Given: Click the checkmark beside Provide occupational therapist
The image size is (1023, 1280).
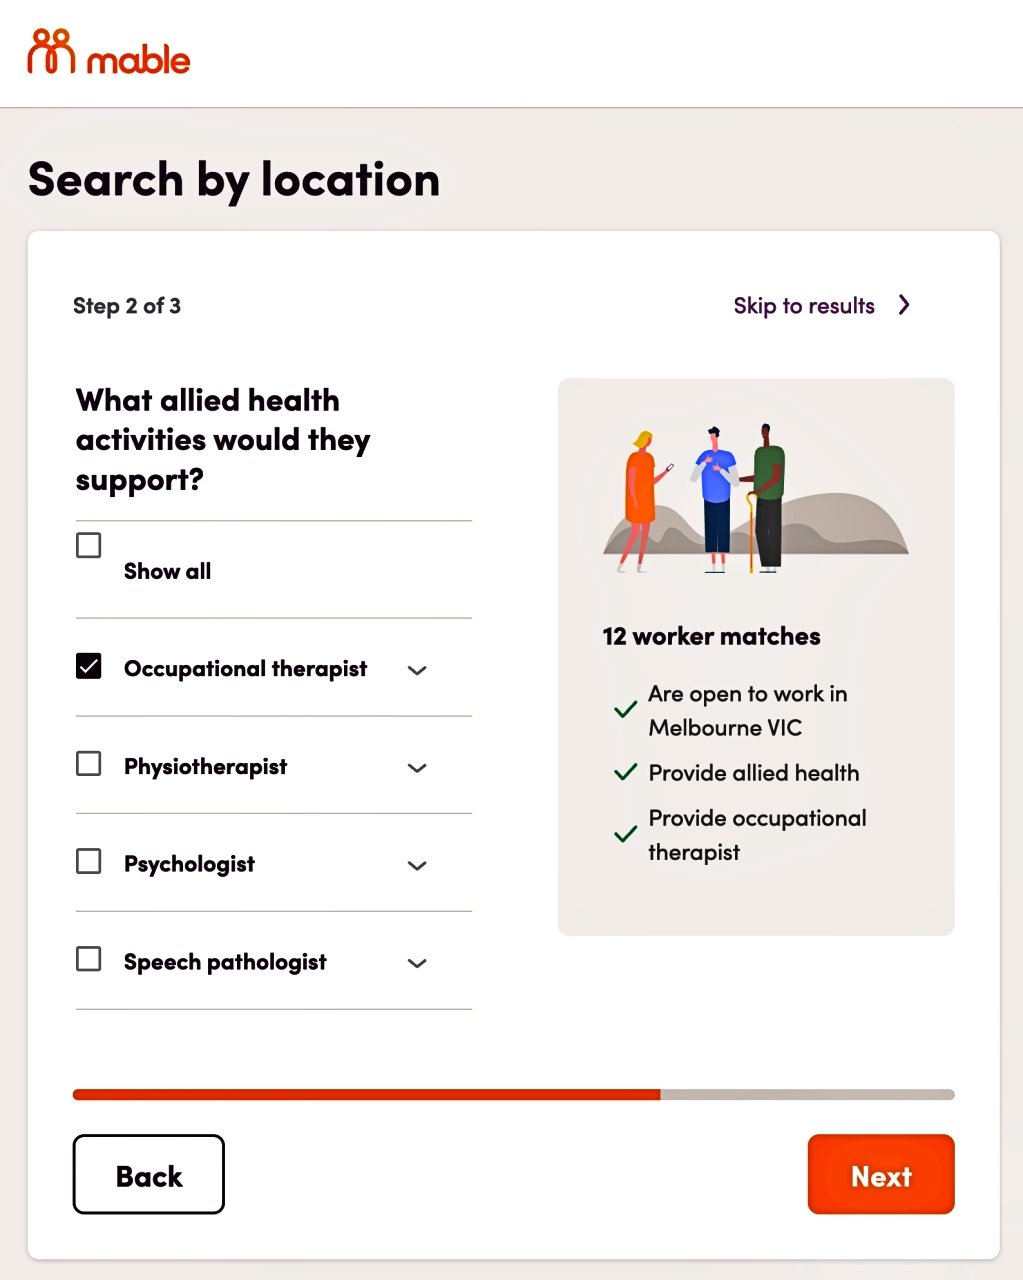Looking at the screenshot, I should (625, 834).
